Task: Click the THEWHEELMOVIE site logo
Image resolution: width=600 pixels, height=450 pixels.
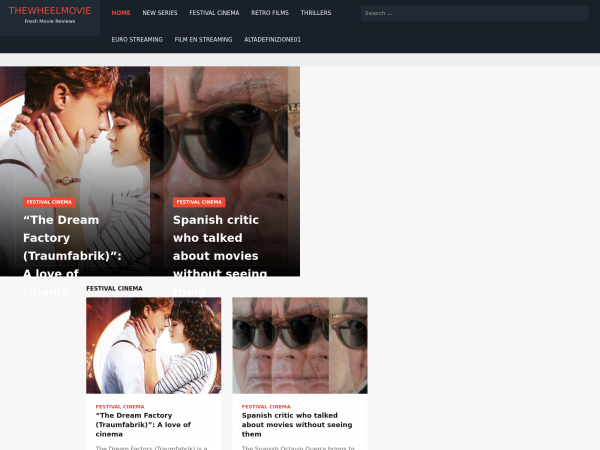Action: click(49, 11)
